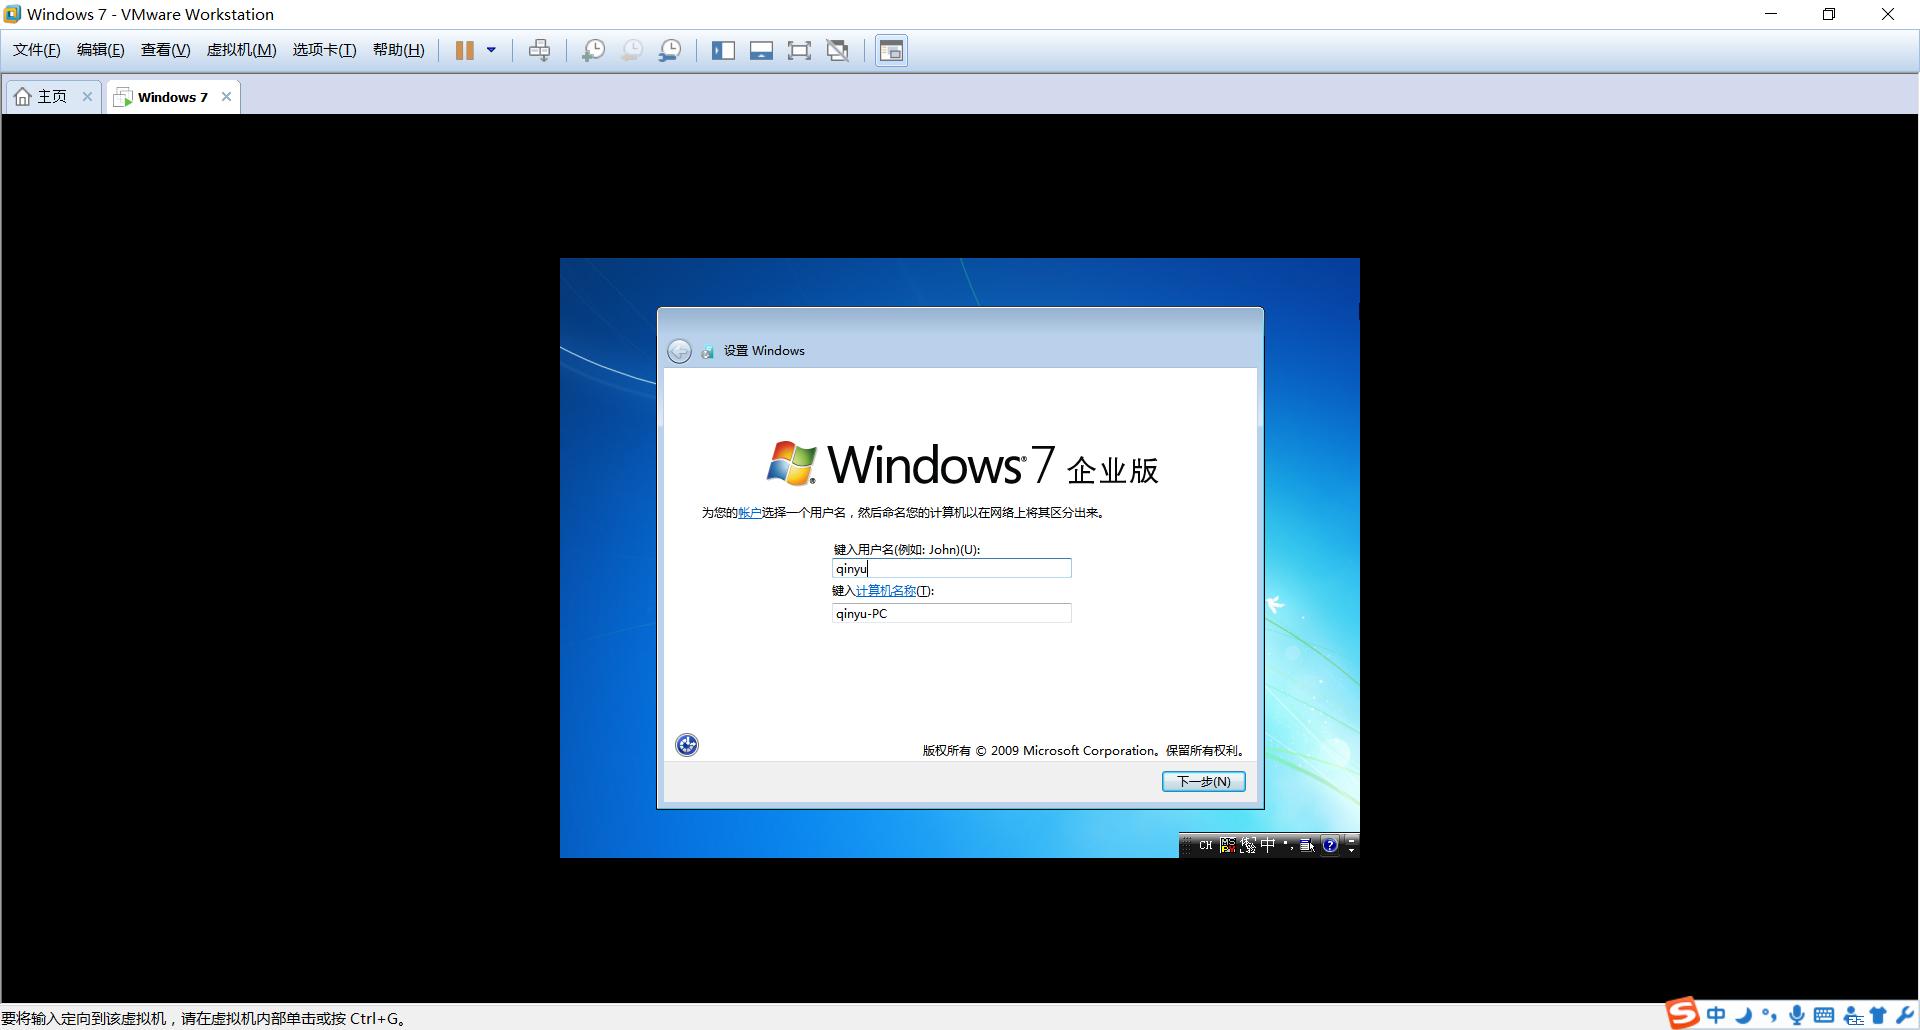Viewport: 1920px width, 1030px height.
Task: Enter full screen mode
Action: (x=799, y=50)
